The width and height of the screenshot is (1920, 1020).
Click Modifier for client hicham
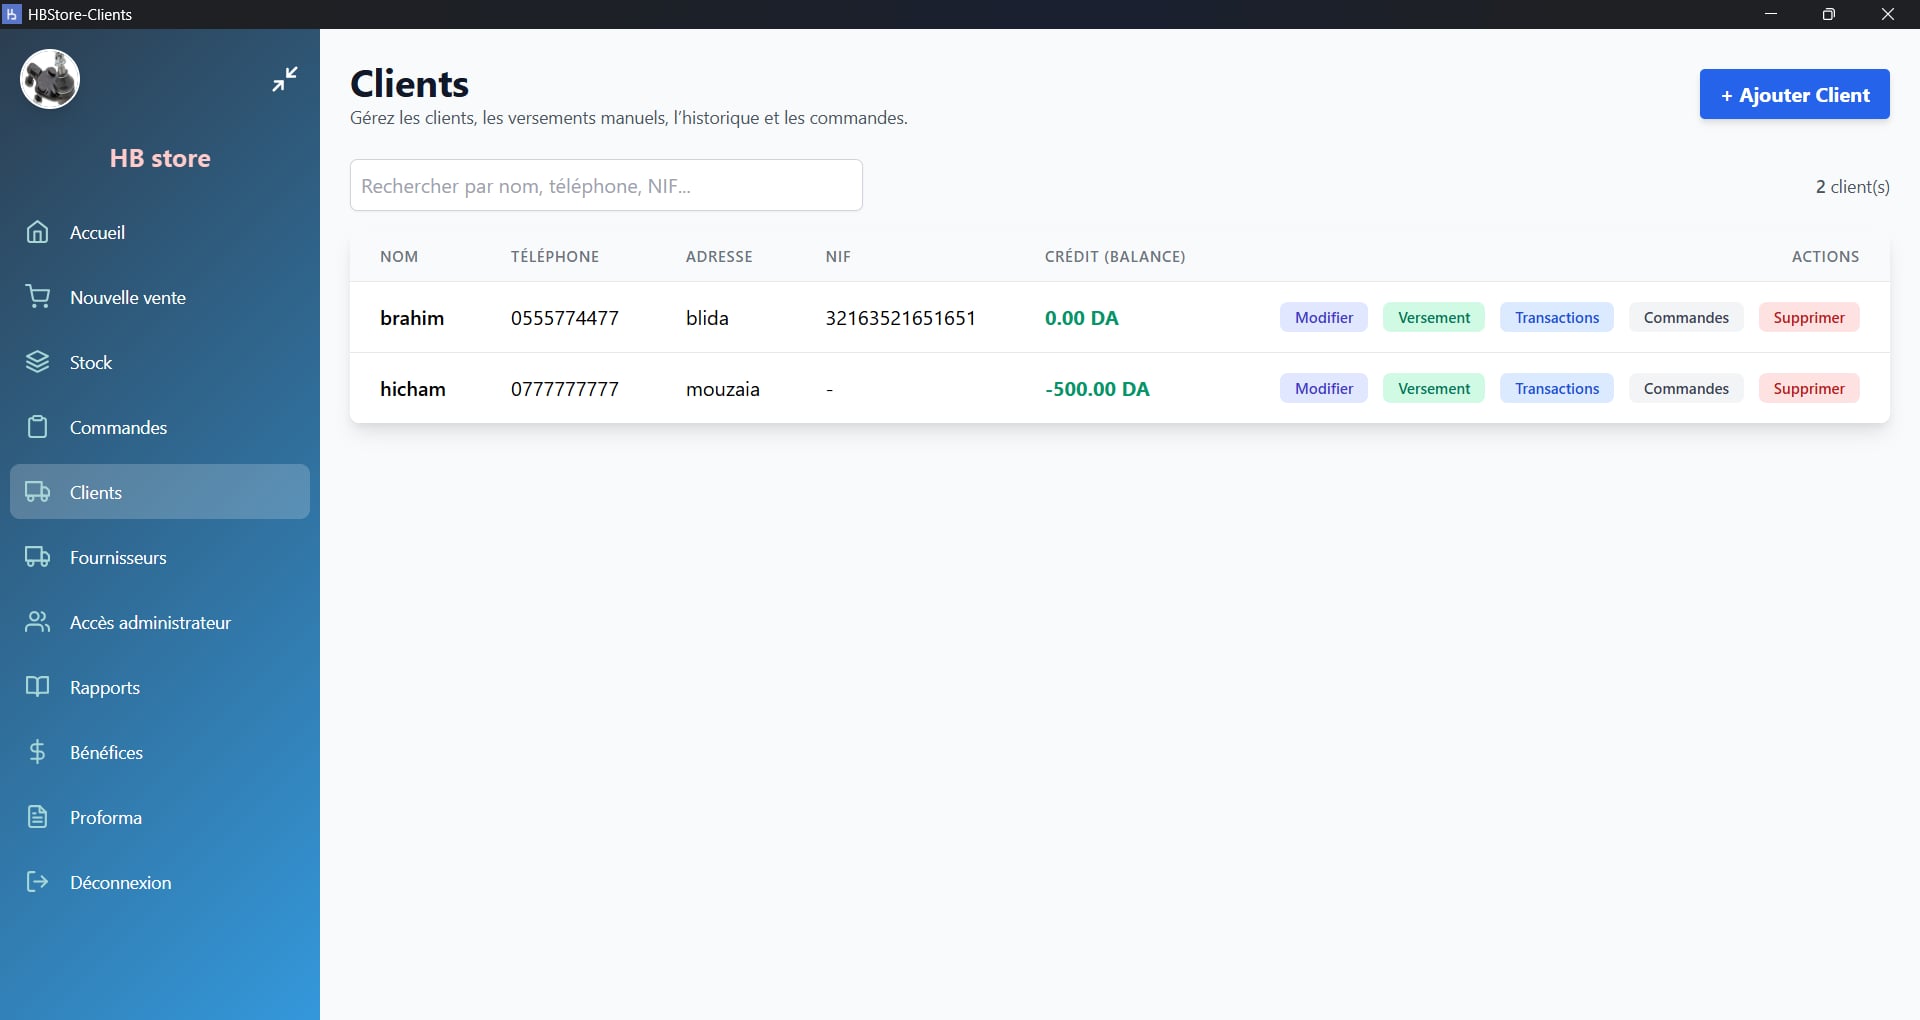(1323, 388)
